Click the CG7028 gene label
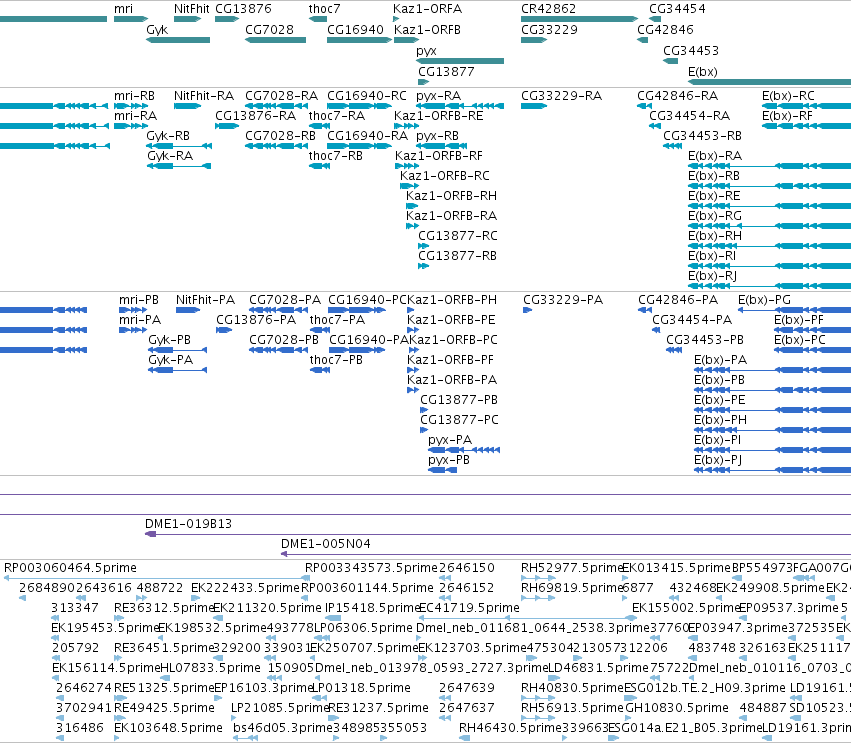Screen dimensions: 851x743 pyautogui.click(x=269, y=29)
